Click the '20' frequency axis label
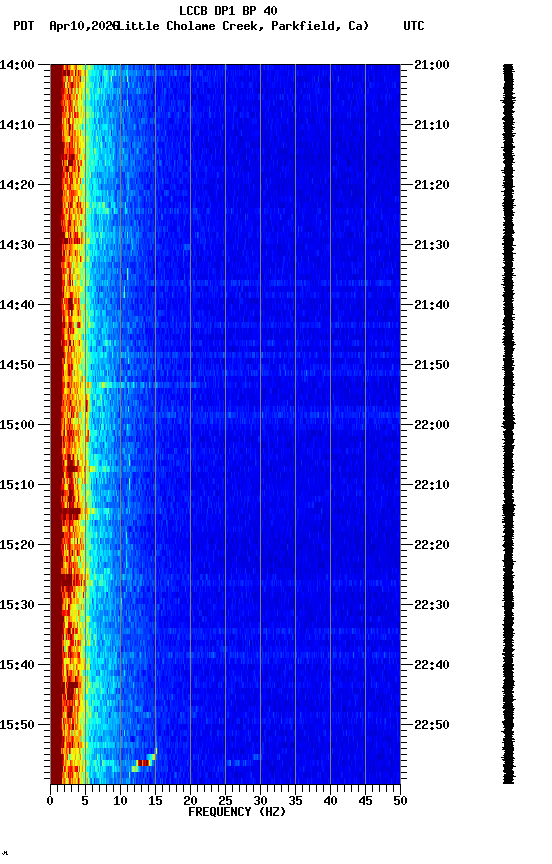552x864 pixels. click(x=190, y=801)
